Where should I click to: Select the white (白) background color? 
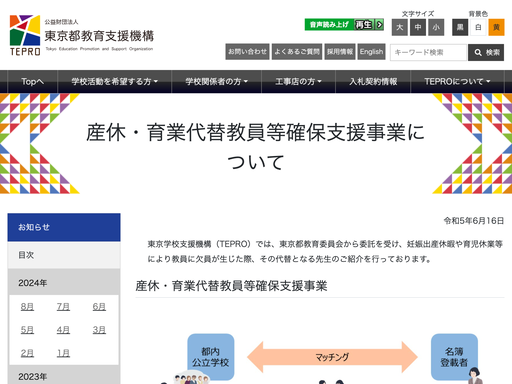[478, 27]
